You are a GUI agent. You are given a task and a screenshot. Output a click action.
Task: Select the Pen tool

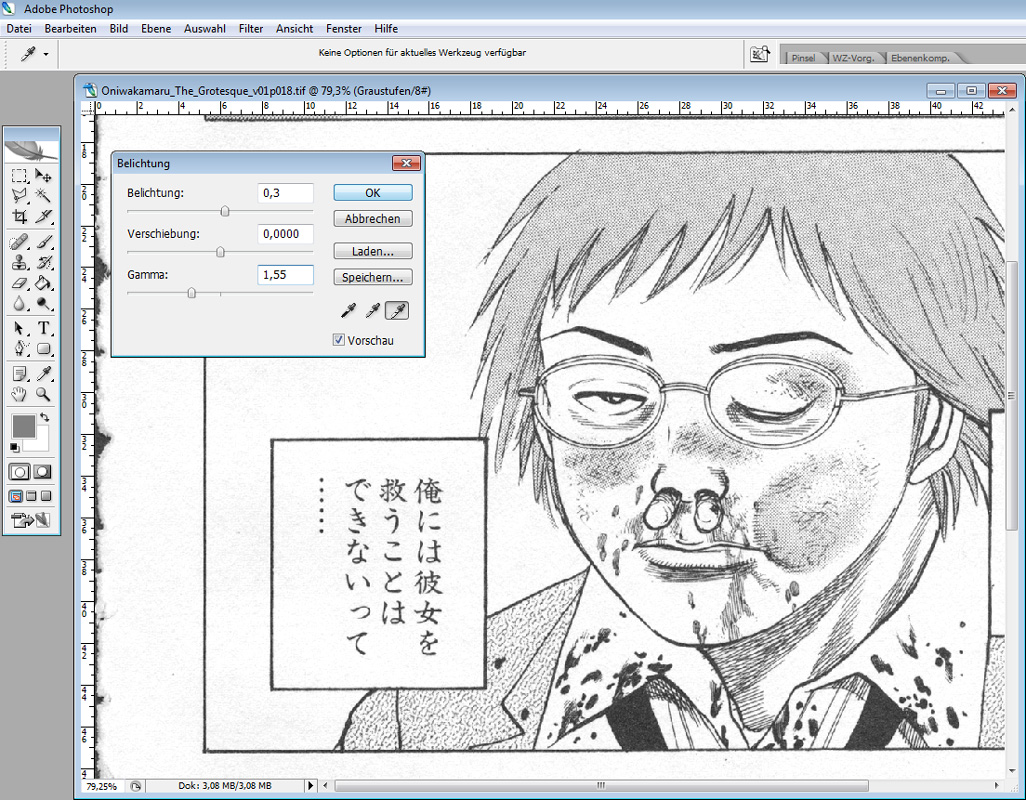(20, 349)
